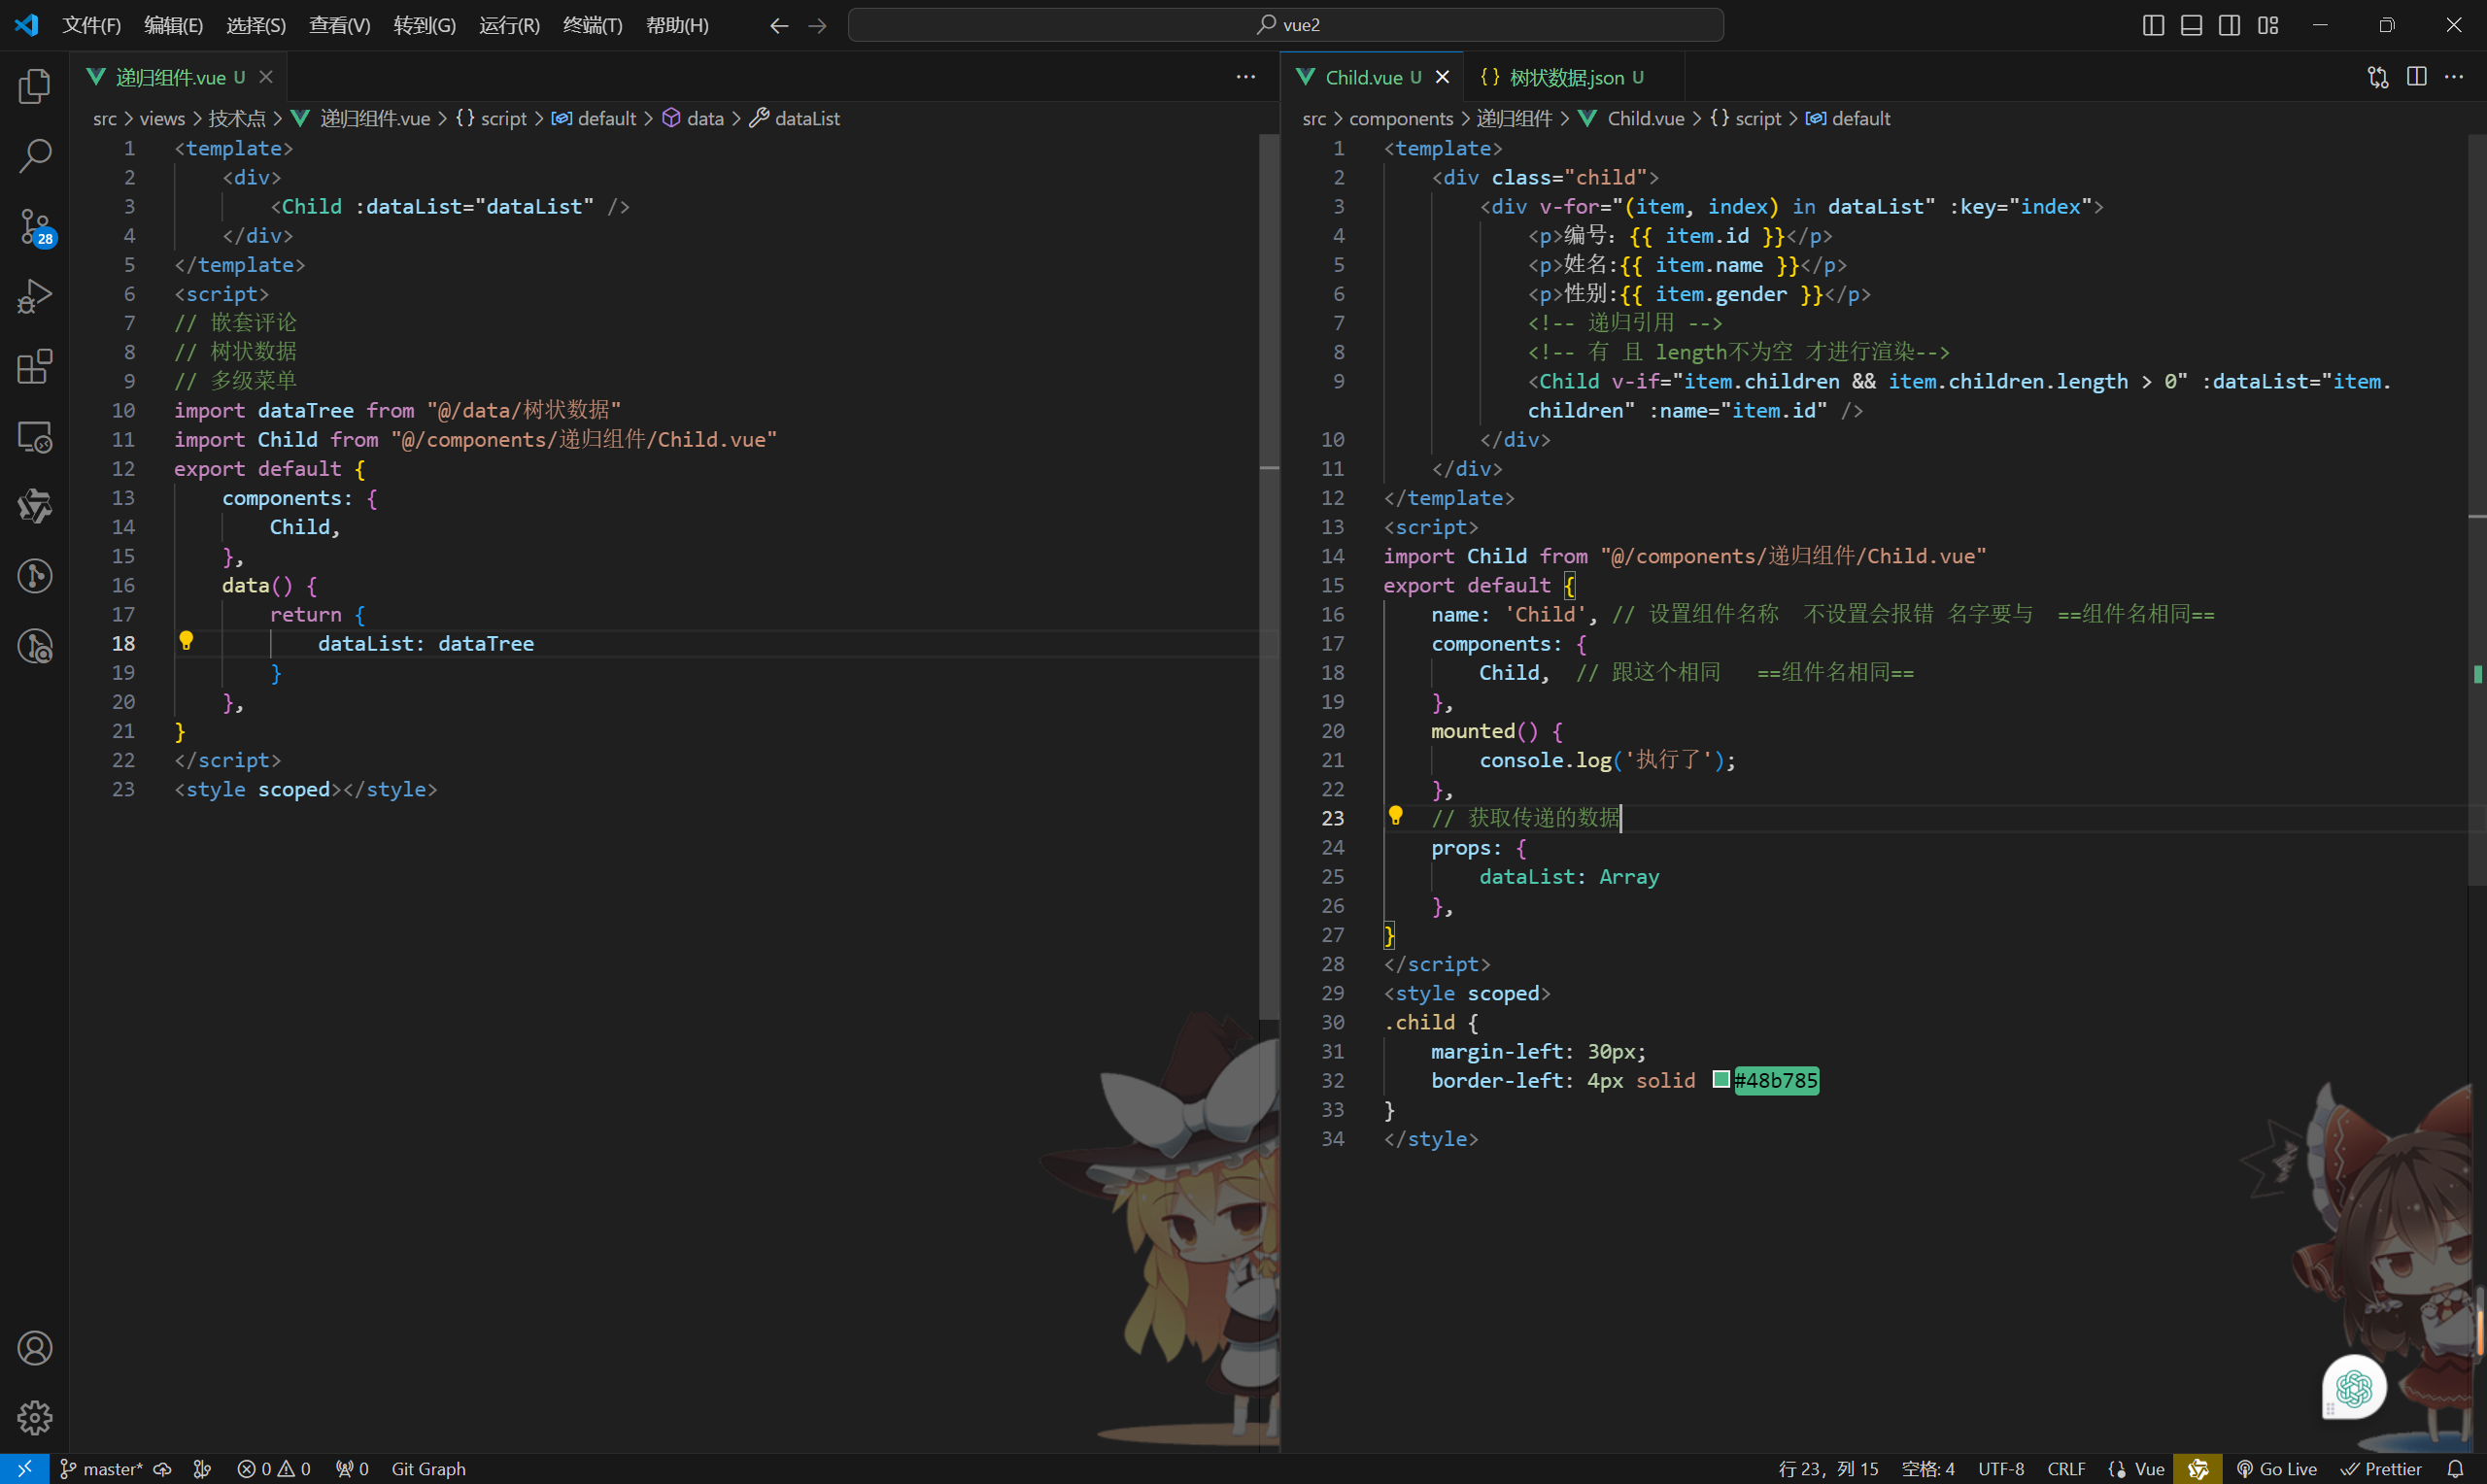Expand '递归组件' breadcrumb in right editor
The width and height of the screenshot is (2487, 1484).
tap(1514, 118)
